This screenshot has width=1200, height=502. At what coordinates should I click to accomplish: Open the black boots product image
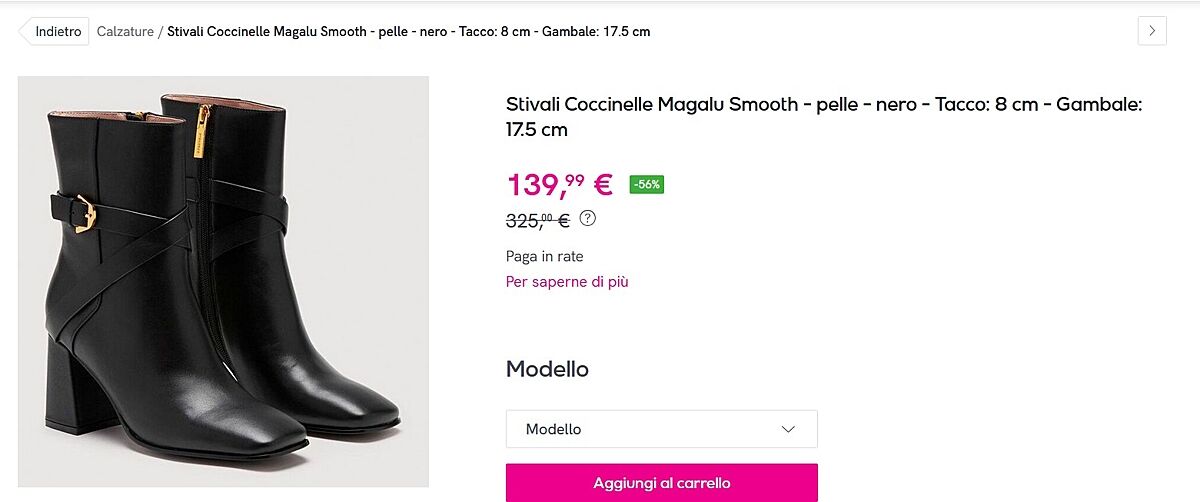tap(223, 281)
